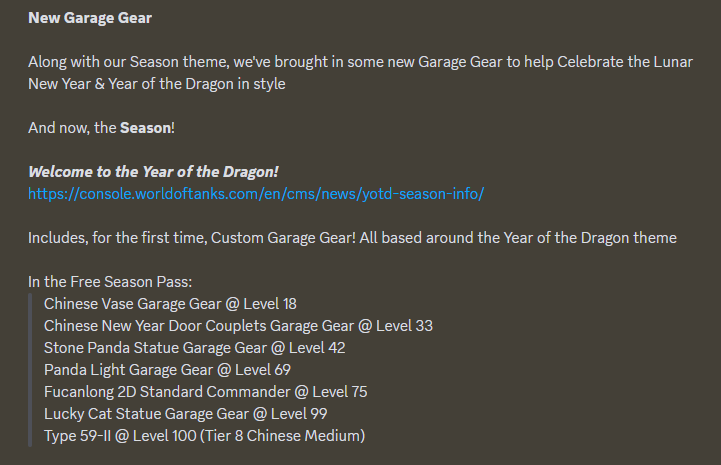Click the 'Lucky Cat Statue Garage Gear' line
This screenshot has height=465, width=721.
pyautogui.click(x=186, y=414)
